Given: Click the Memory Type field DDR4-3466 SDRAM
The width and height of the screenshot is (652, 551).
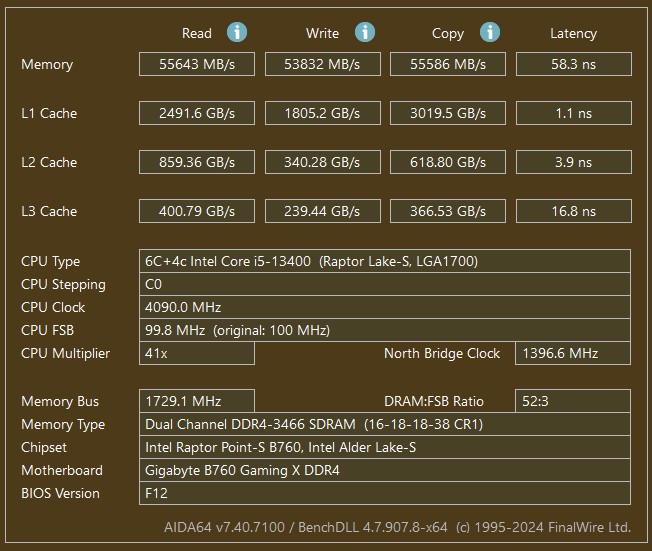Looking at the screenshot, I should point(385,424).
